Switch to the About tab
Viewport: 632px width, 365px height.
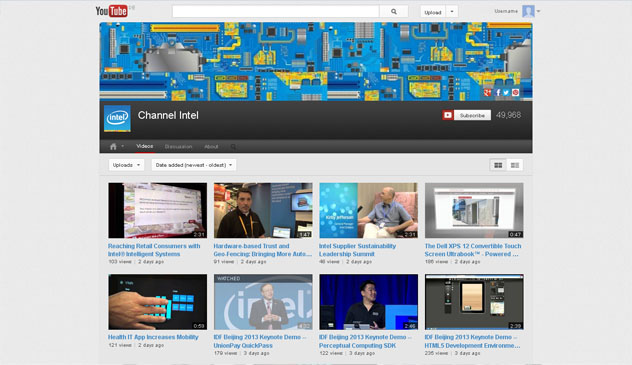(211, 147)
